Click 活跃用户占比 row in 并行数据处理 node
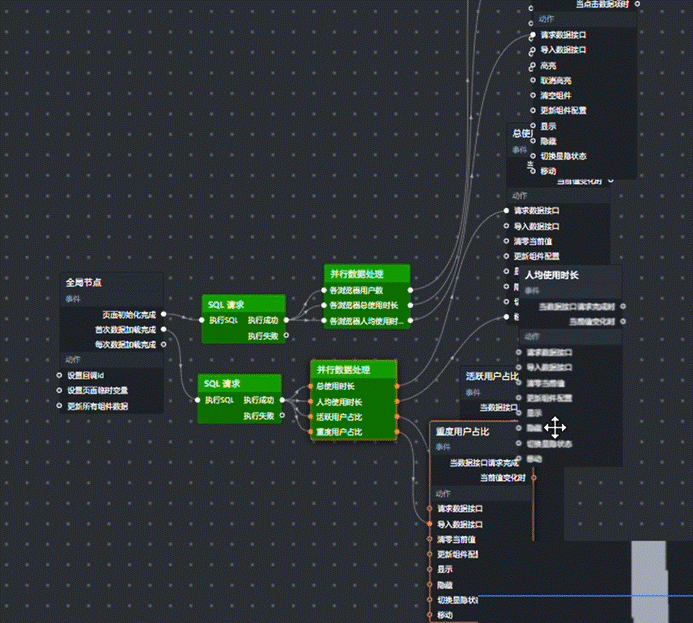Image resolution: width=693 pixels, height=623 pixels. [354, 417]
